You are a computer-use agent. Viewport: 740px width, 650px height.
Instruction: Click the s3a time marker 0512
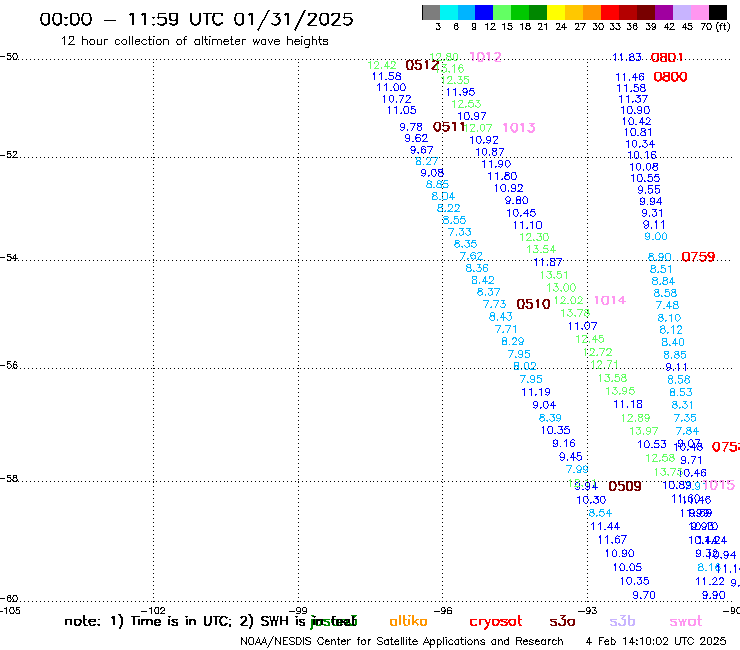422,65
